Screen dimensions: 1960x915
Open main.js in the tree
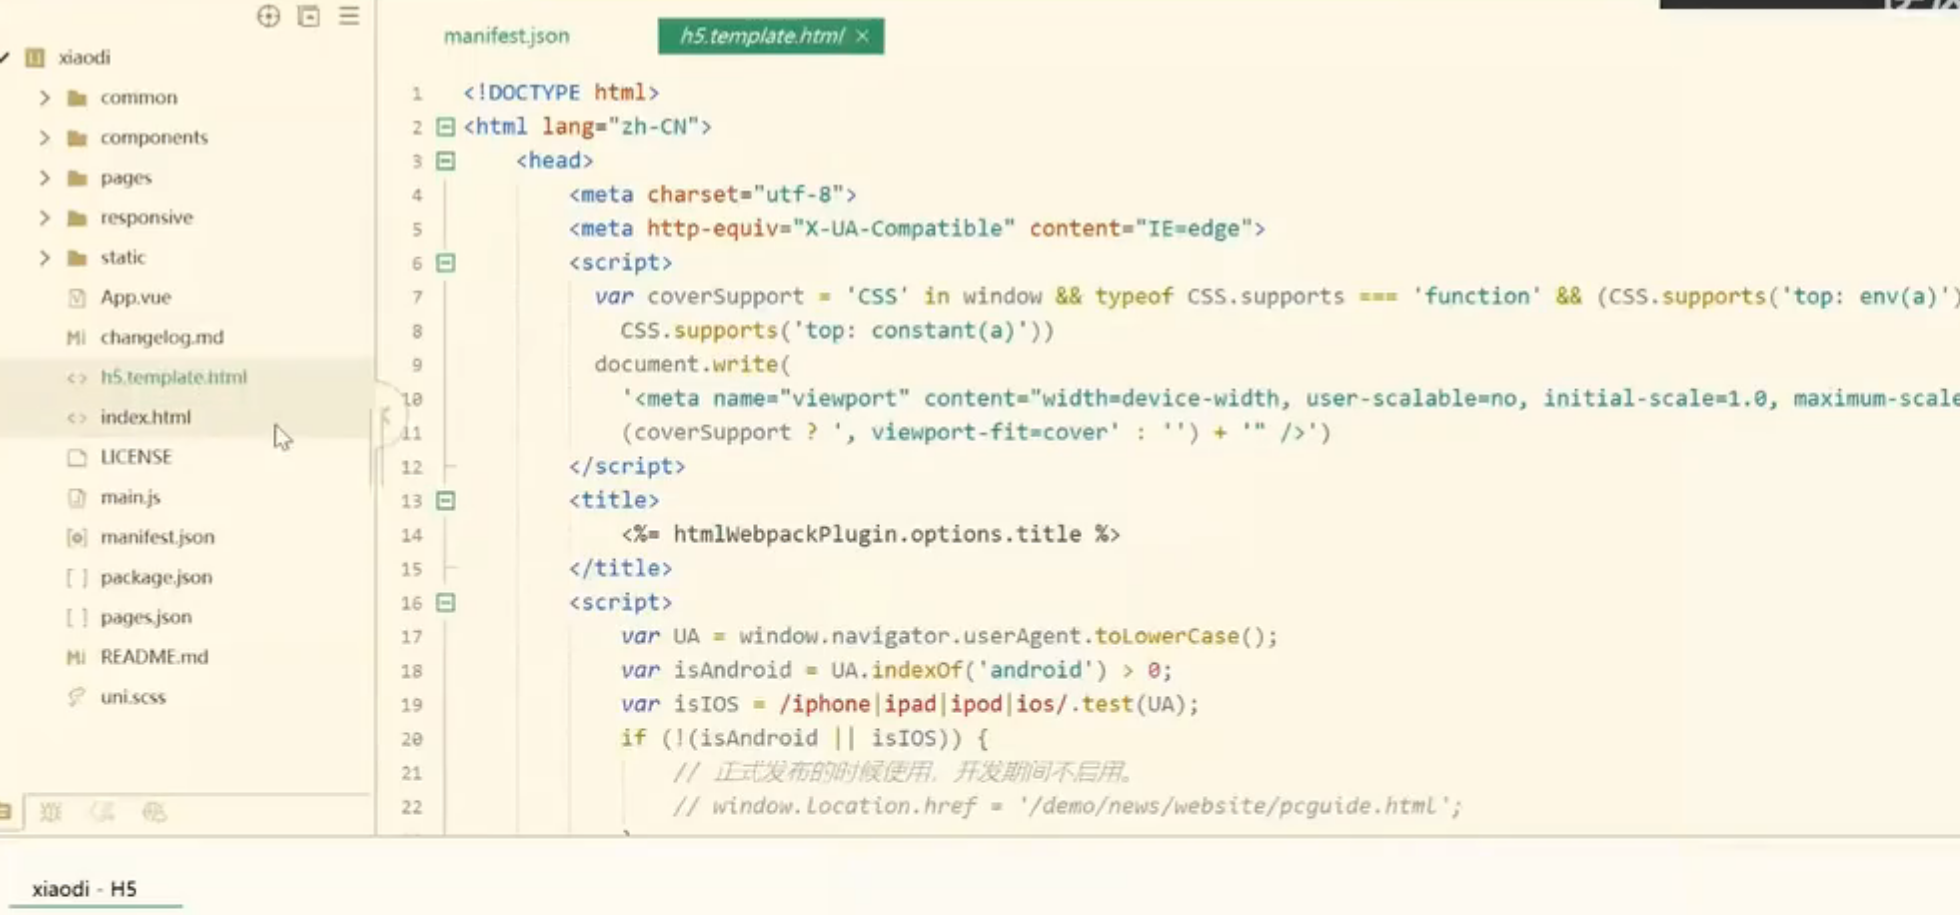point(130,497)
